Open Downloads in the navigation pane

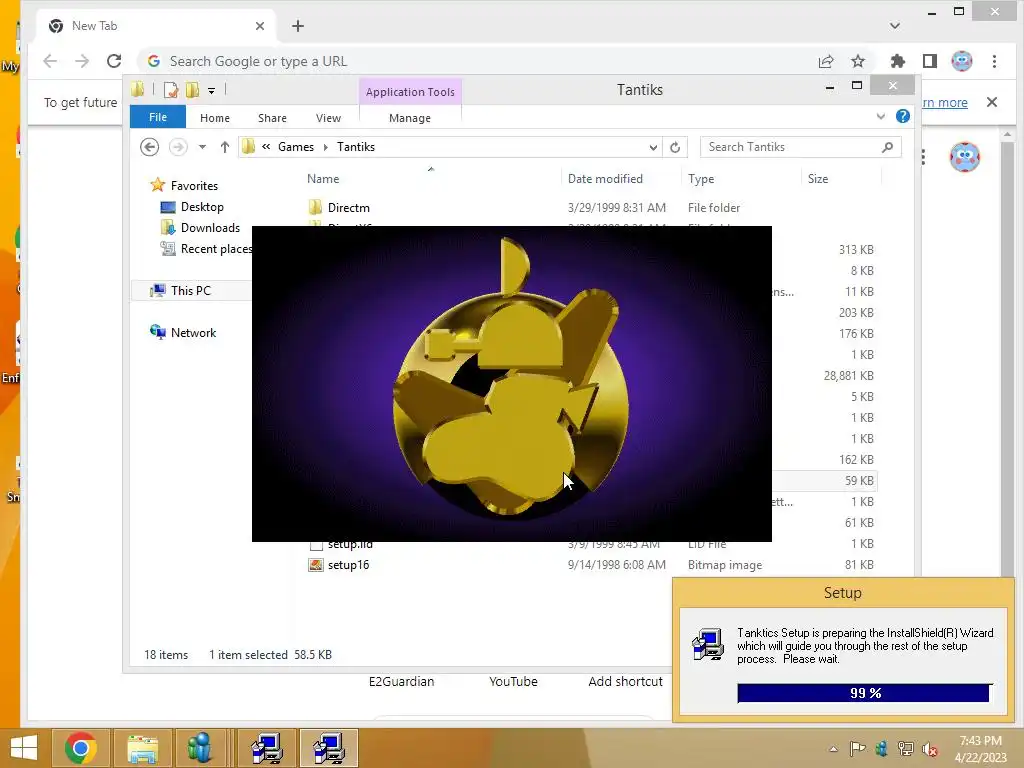point(210,228)
